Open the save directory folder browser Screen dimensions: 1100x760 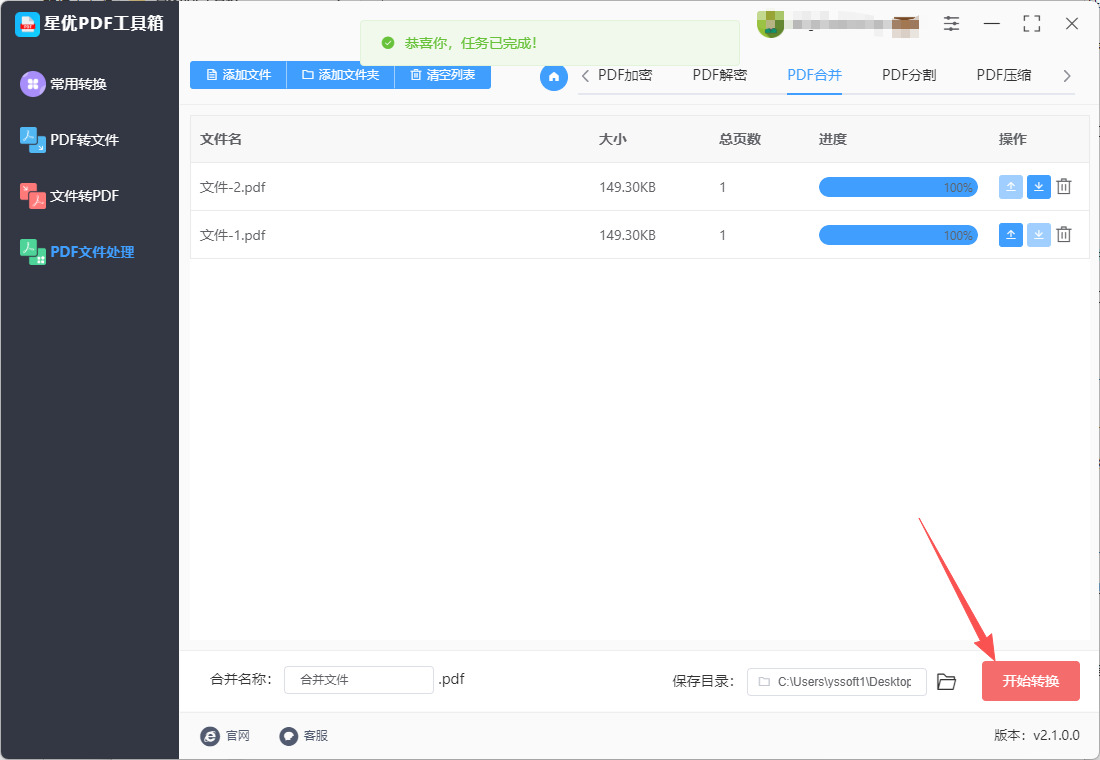[x=946, y=681]
